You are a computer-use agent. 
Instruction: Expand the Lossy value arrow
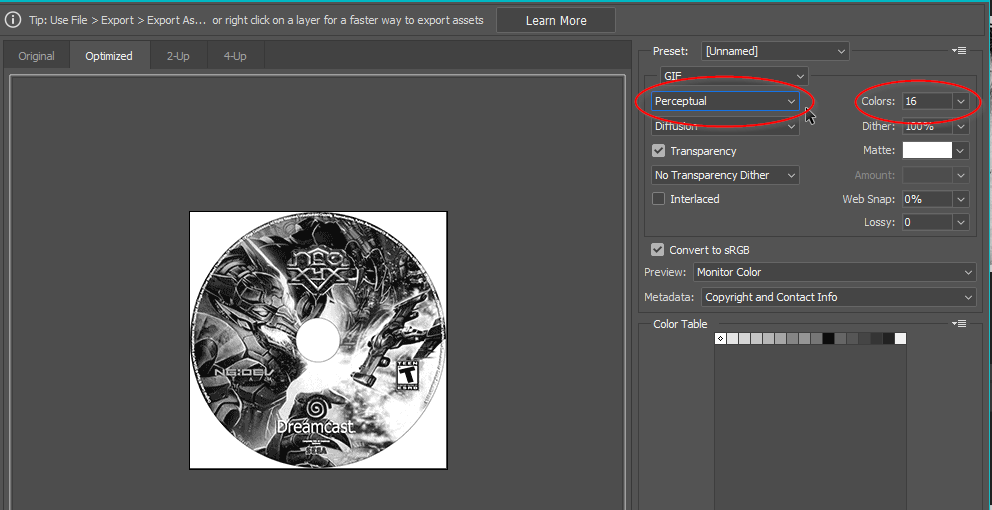(960, 223)
